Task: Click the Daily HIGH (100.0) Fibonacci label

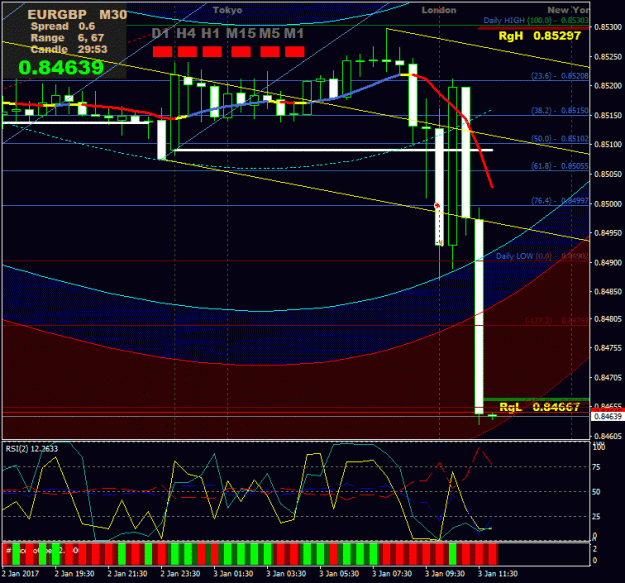Action: point(536,20)
